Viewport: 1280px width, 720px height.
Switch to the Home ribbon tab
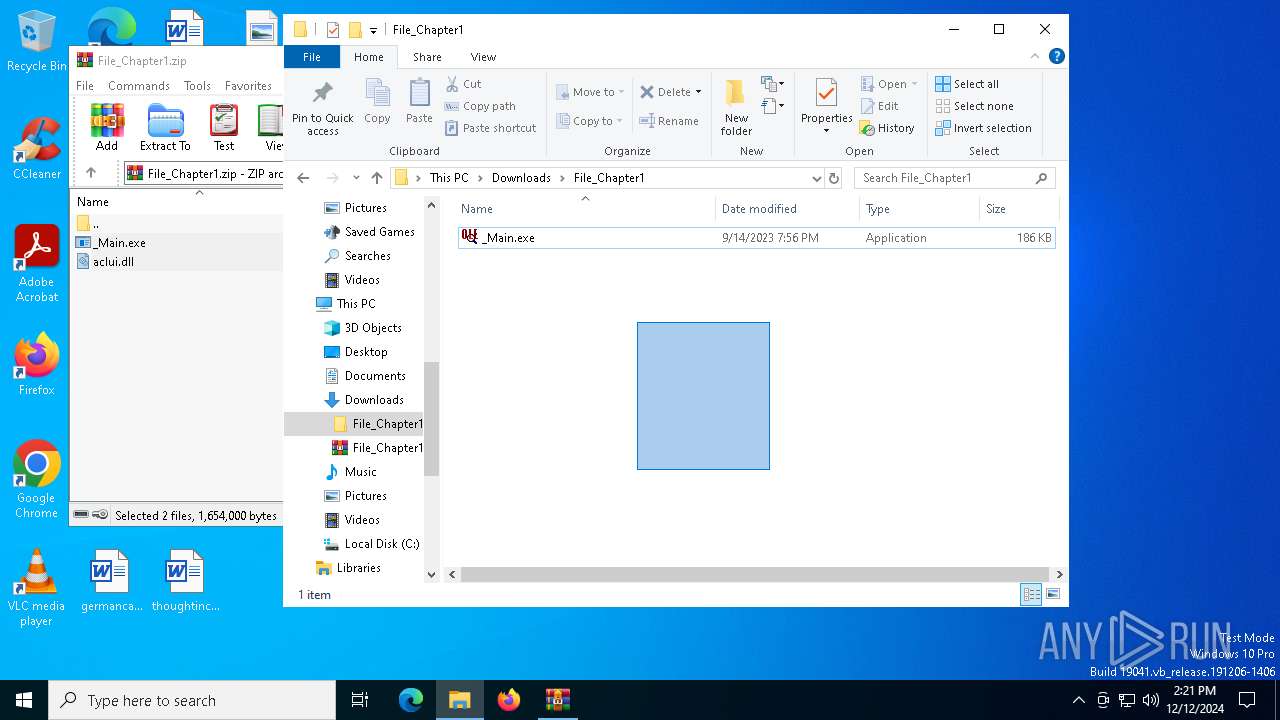368,57
